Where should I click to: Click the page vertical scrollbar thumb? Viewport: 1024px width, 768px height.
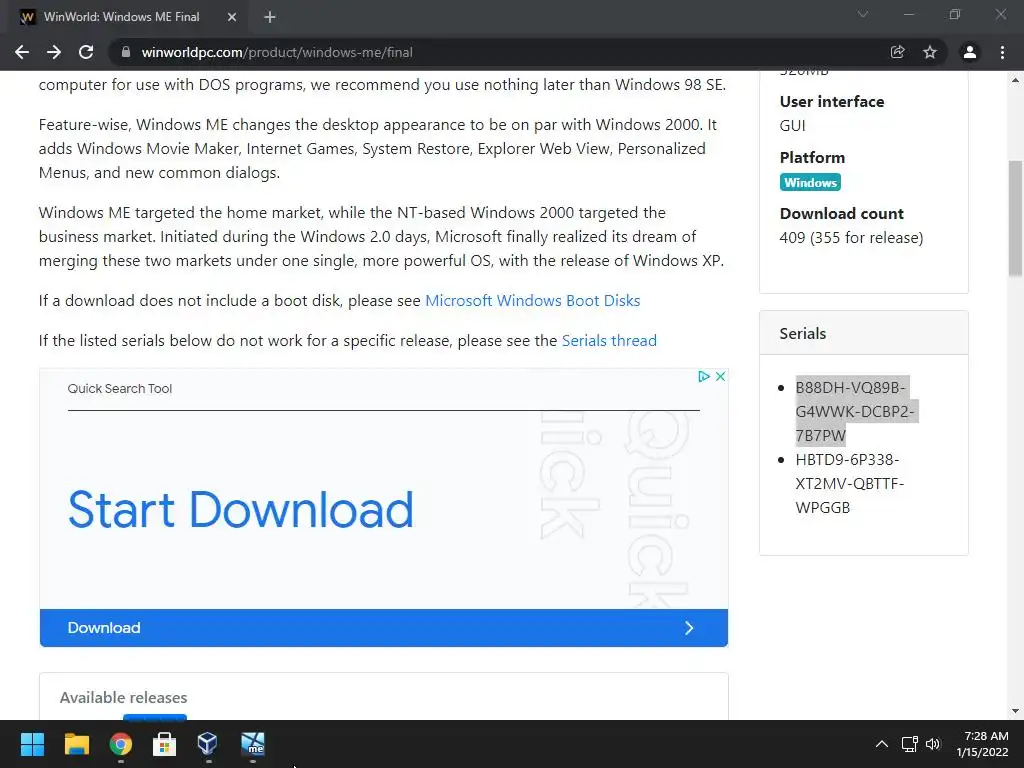point(1015,219)
